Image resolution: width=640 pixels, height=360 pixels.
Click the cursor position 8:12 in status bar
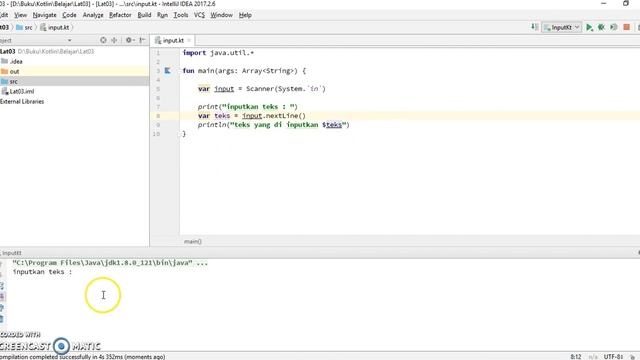576,357
